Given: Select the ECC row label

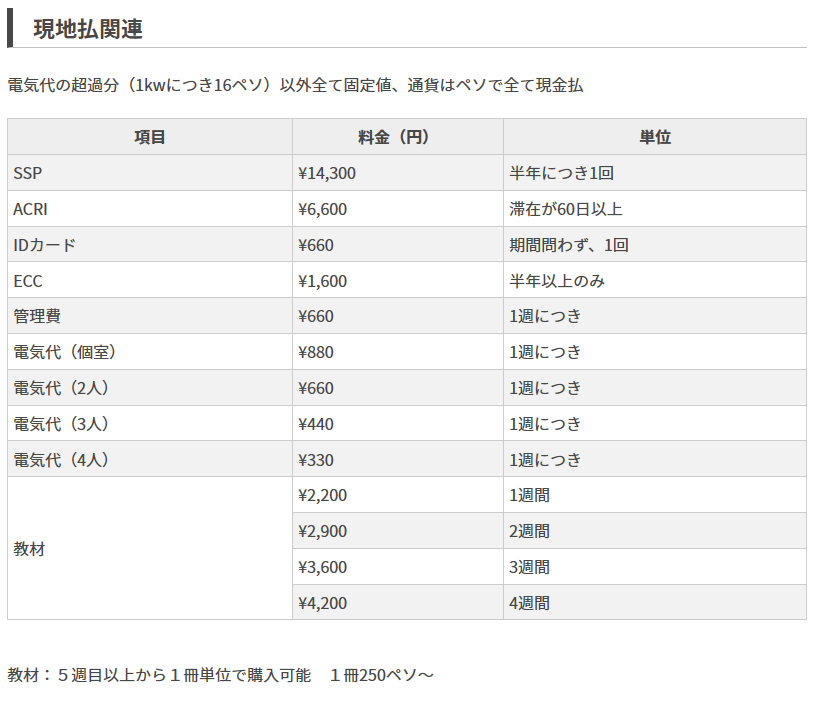Looking at the screenshot, I should (28, 281).
